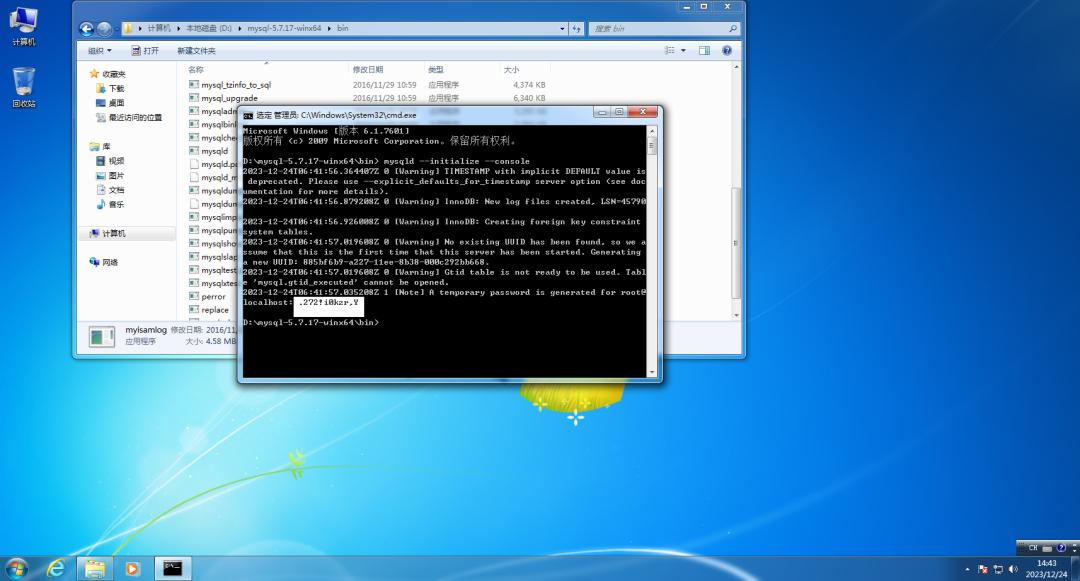Launch Internet Explorer from taskbar
This screenshot has width=1080, height=581.
click(56, 569)
